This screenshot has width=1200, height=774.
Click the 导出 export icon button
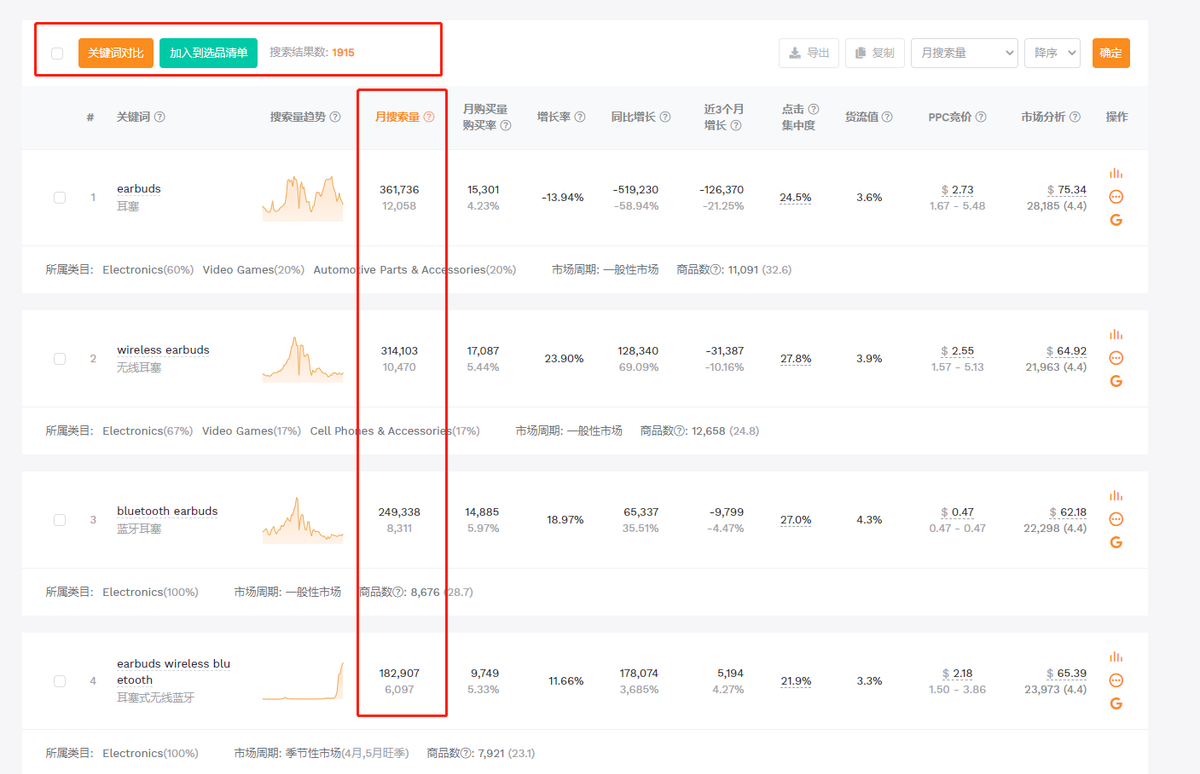click(808, 53)
